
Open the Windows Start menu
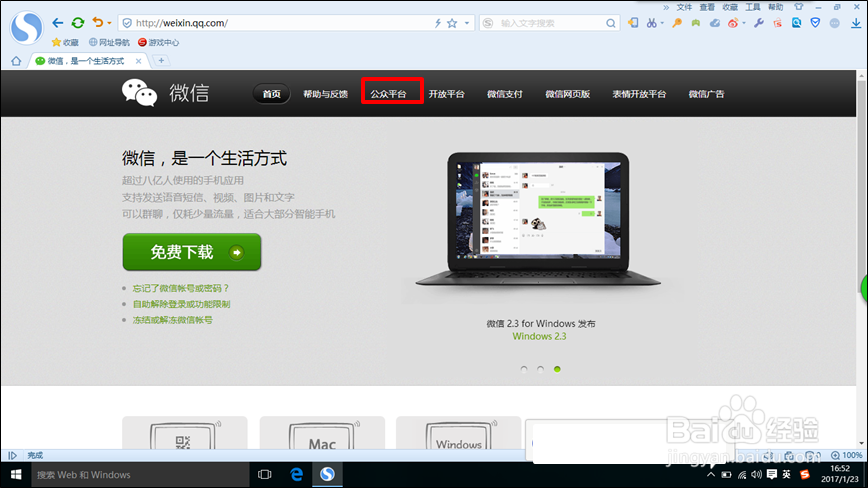[x=16, y=475]
